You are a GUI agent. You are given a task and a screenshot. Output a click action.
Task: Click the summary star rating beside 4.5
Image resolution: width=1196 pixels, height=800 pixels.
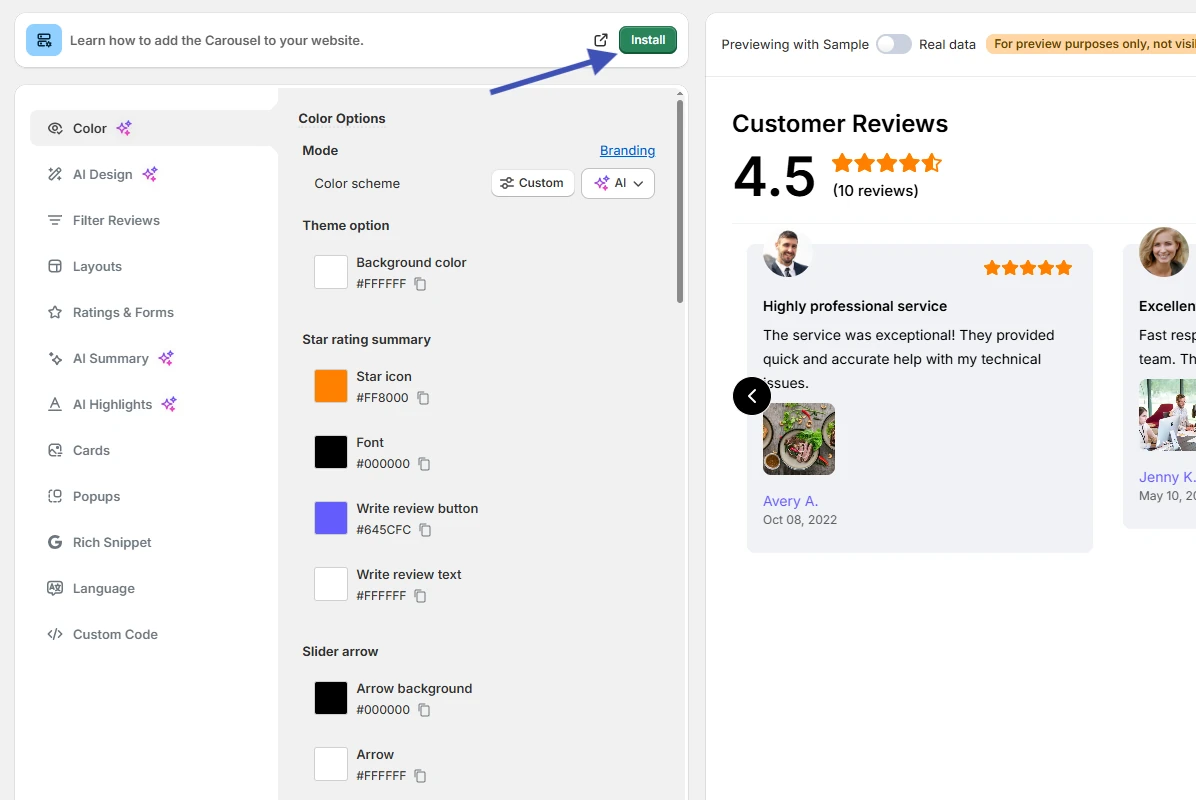pos(887,162)
